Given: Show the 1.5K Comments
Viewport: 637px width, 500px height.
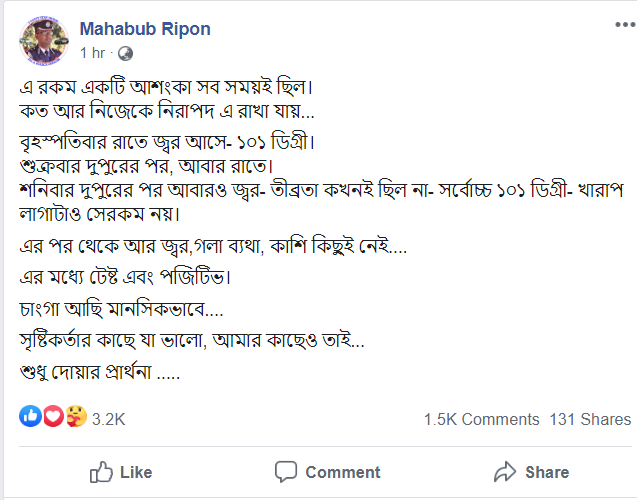Looking at the screenshot, I should click(x=480, y=420).
